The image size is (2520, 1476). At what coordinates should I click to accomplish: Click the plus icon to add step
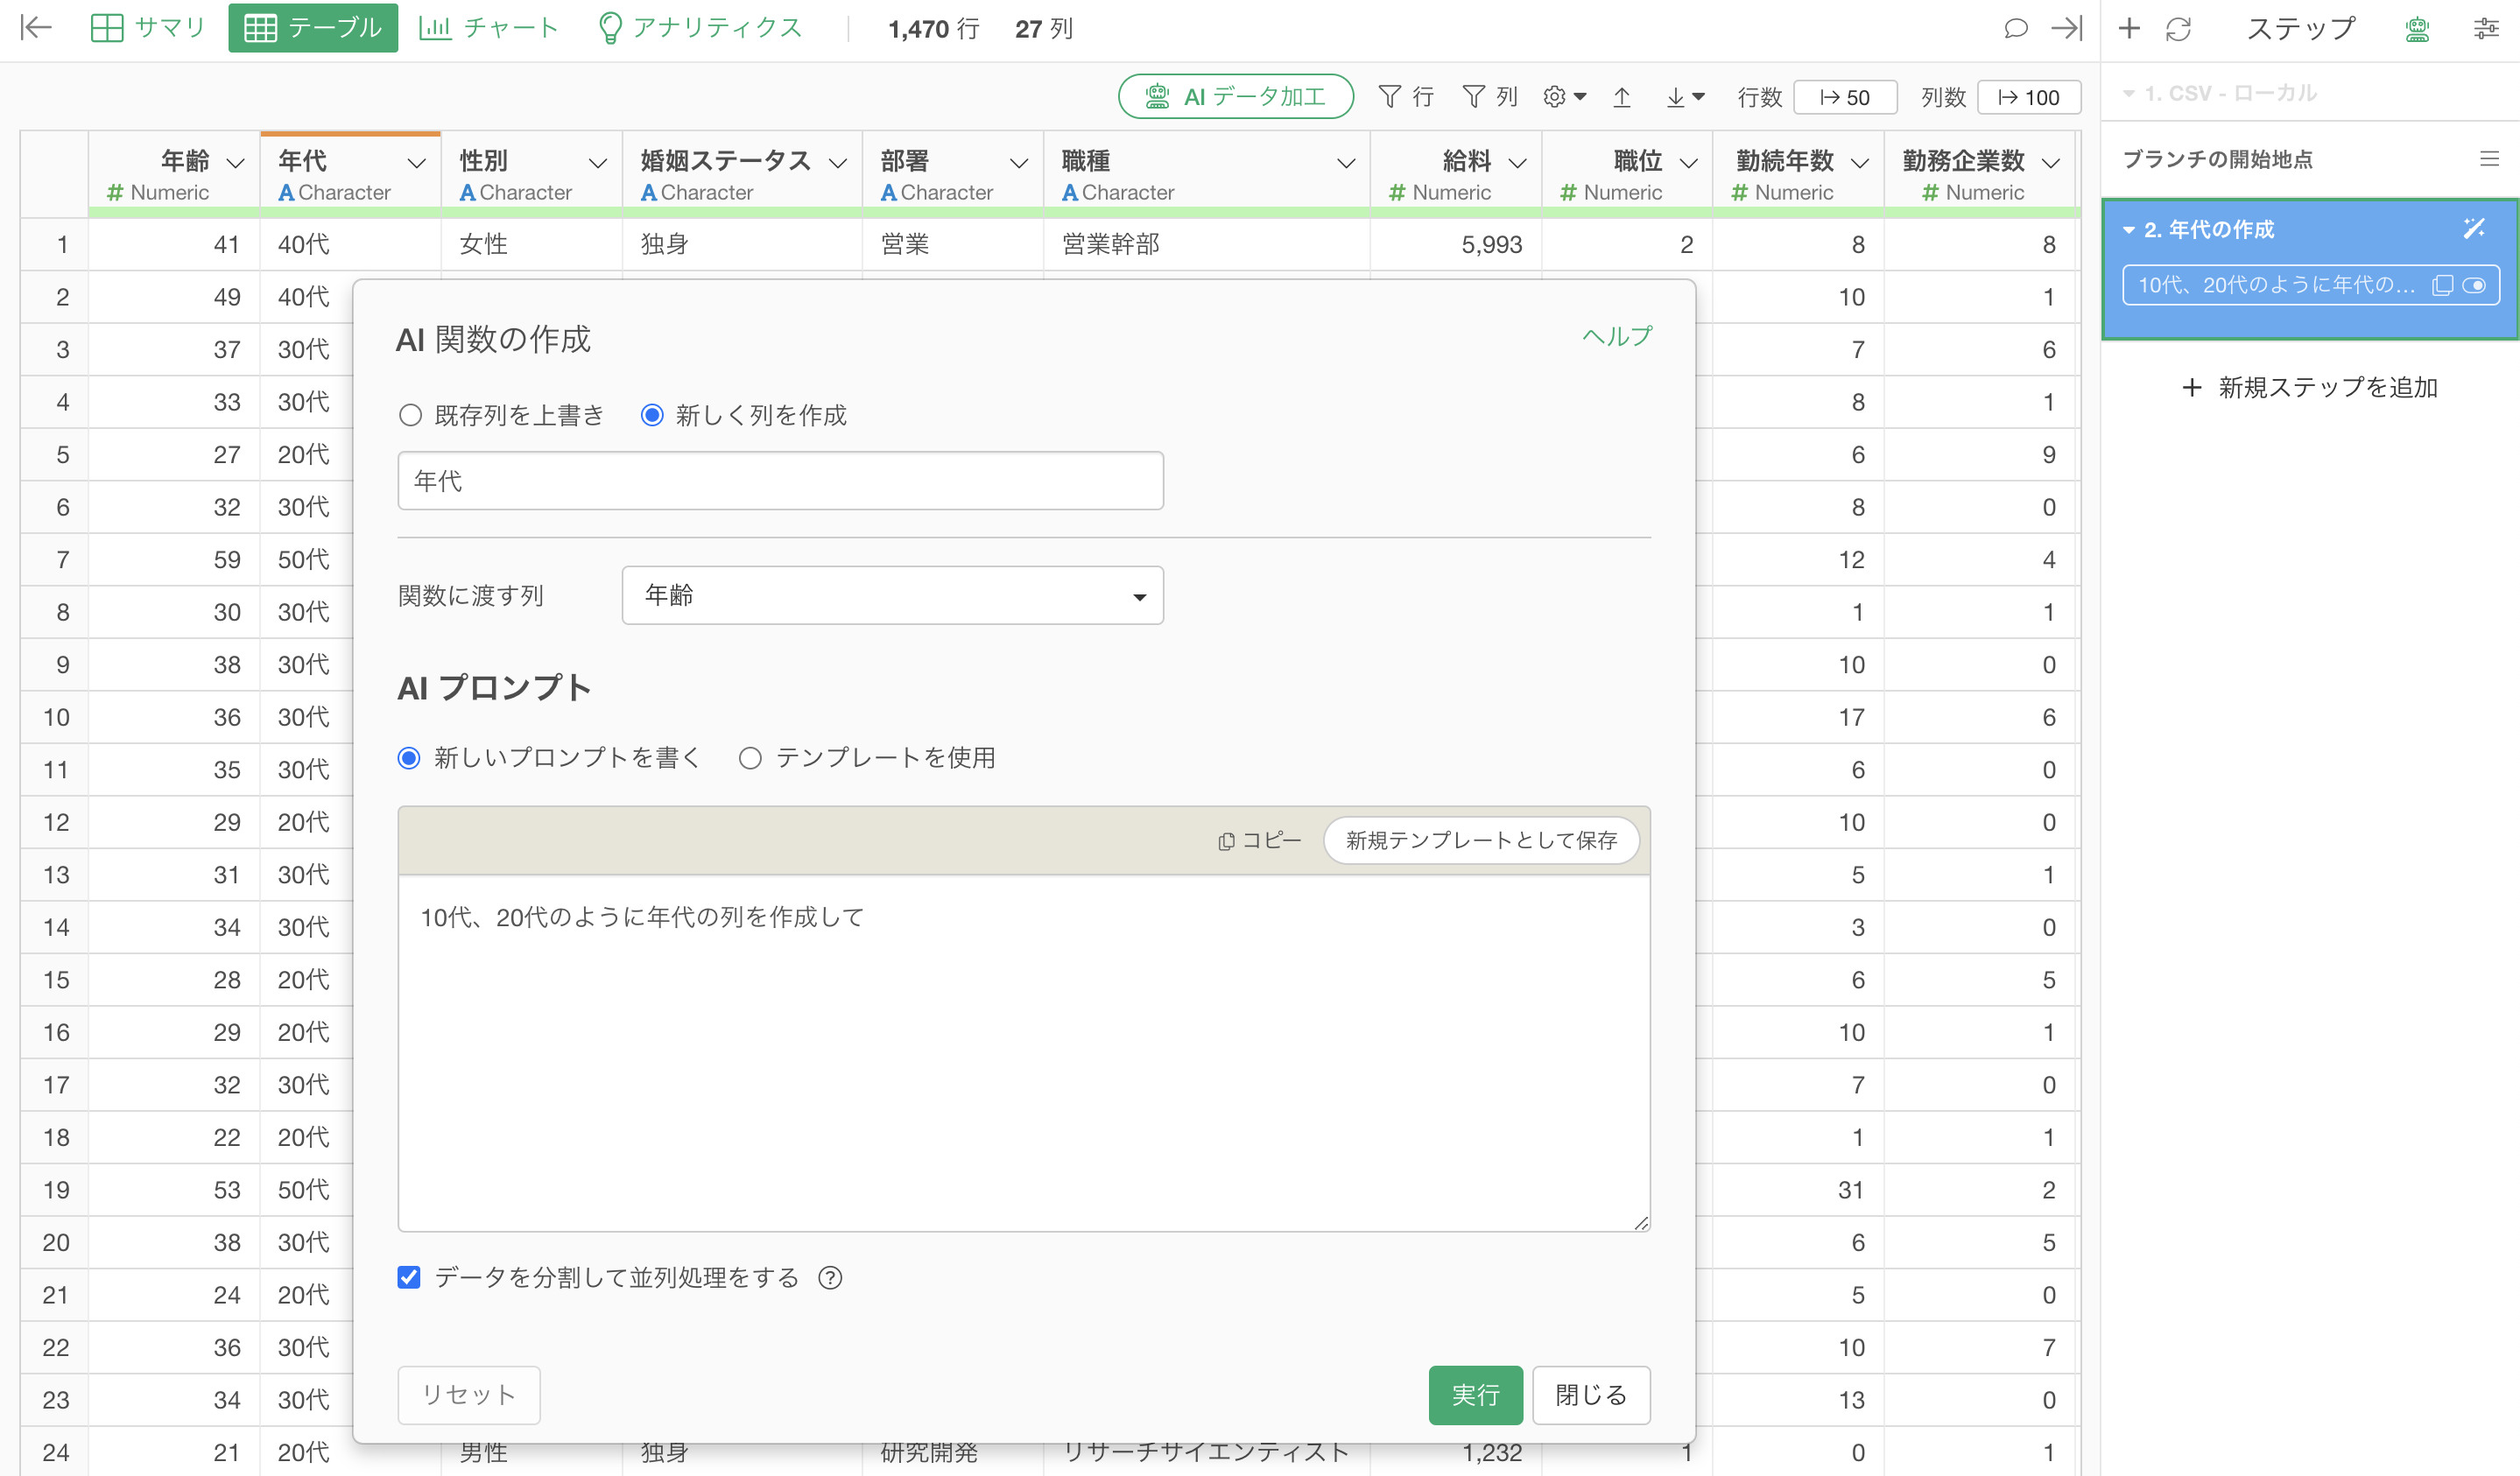coord(2129,28)
